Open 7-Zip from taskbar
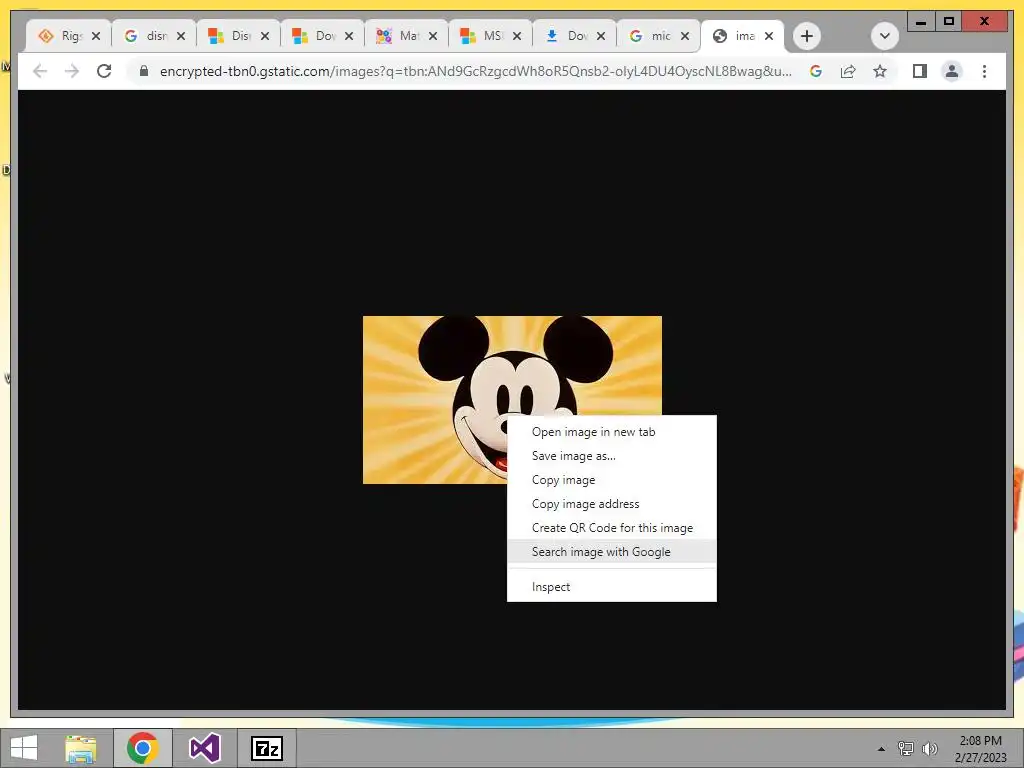Image resolution: width=1024 pixels, height=768 pixels. click(266, 748)
